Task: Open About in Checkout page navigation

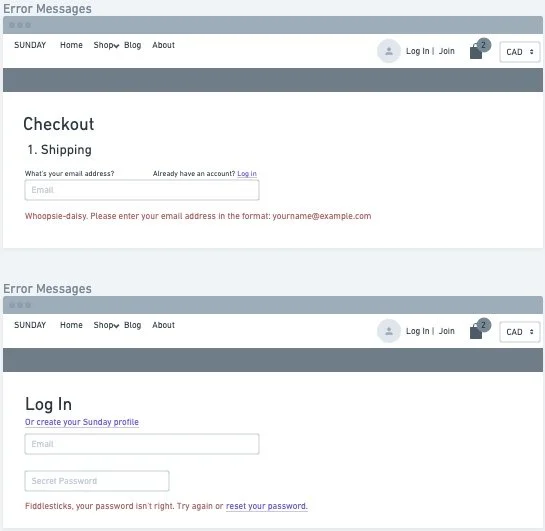Action: [x=163, y=45]
